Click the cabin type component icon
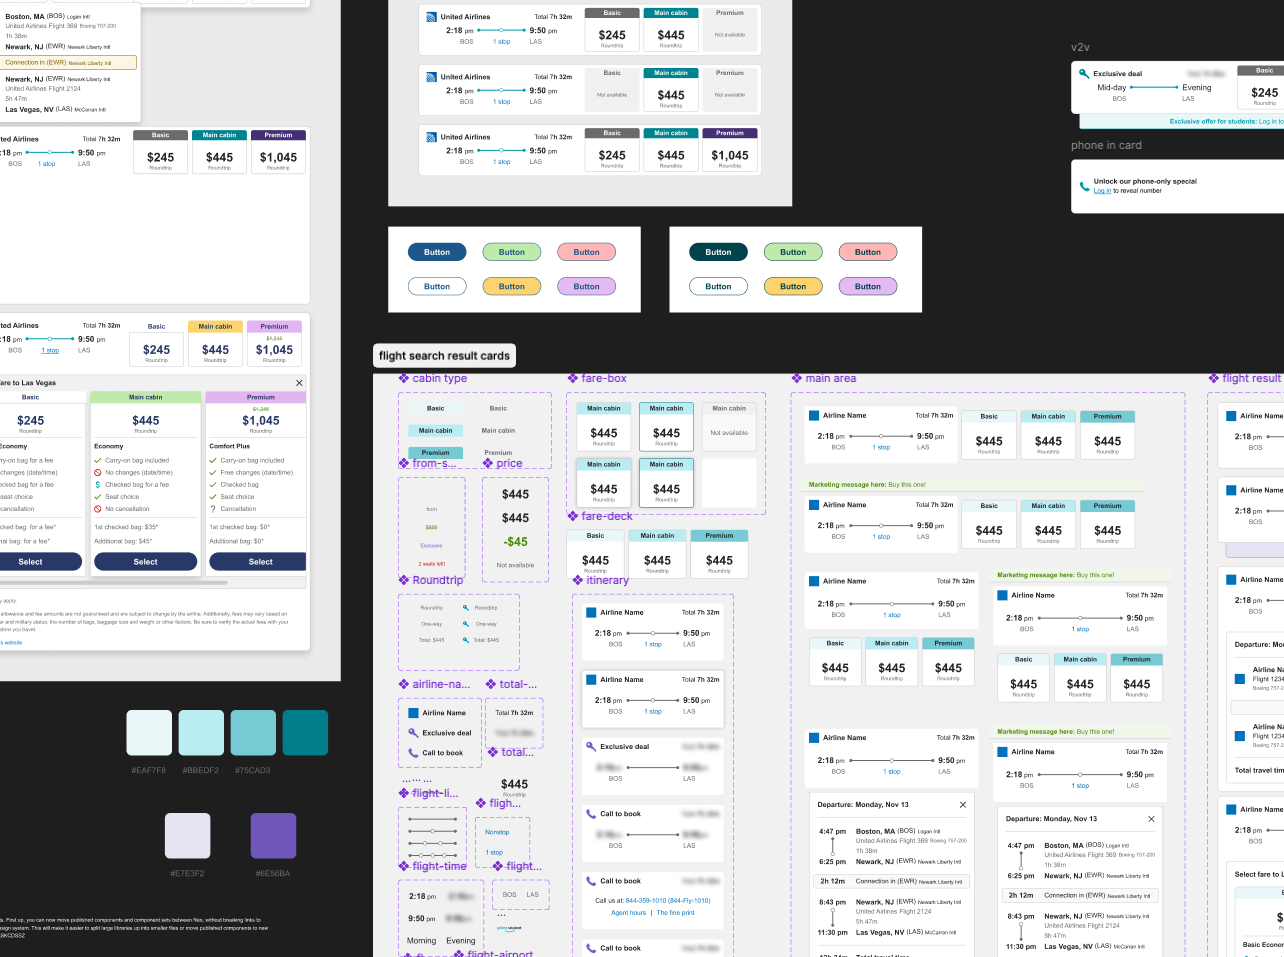The width and height of the screenshot is (1284, 957). pyautogui.click(x=404, y=378)
